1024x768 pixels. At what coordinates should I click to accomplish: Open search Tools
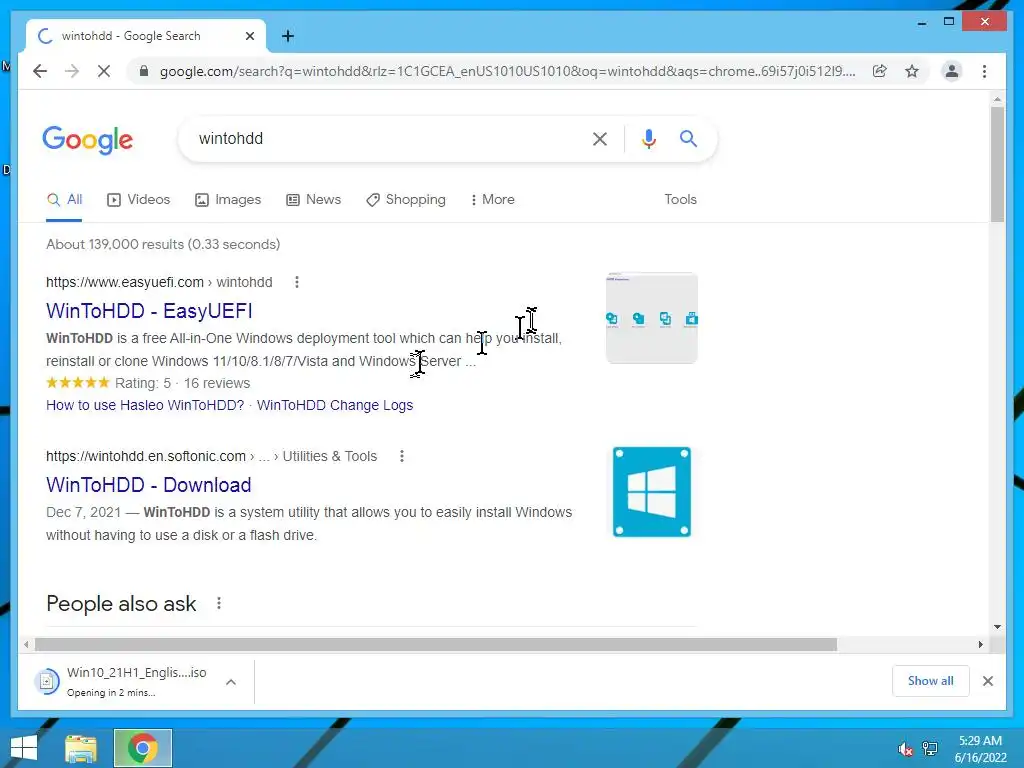click(680, 199)
